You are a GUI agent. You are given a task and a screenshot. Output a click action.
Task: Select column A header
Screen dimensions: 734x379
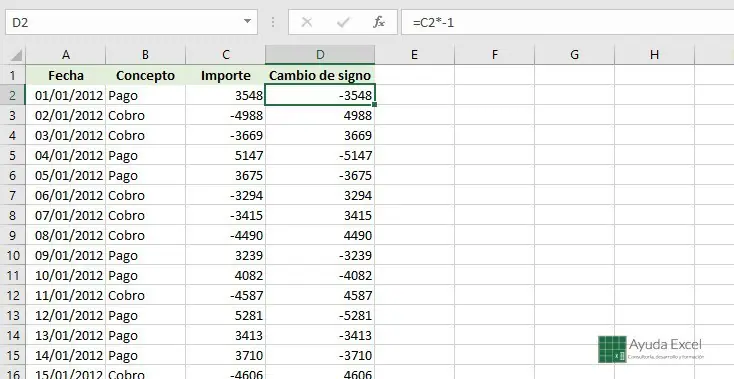point(66,55)
